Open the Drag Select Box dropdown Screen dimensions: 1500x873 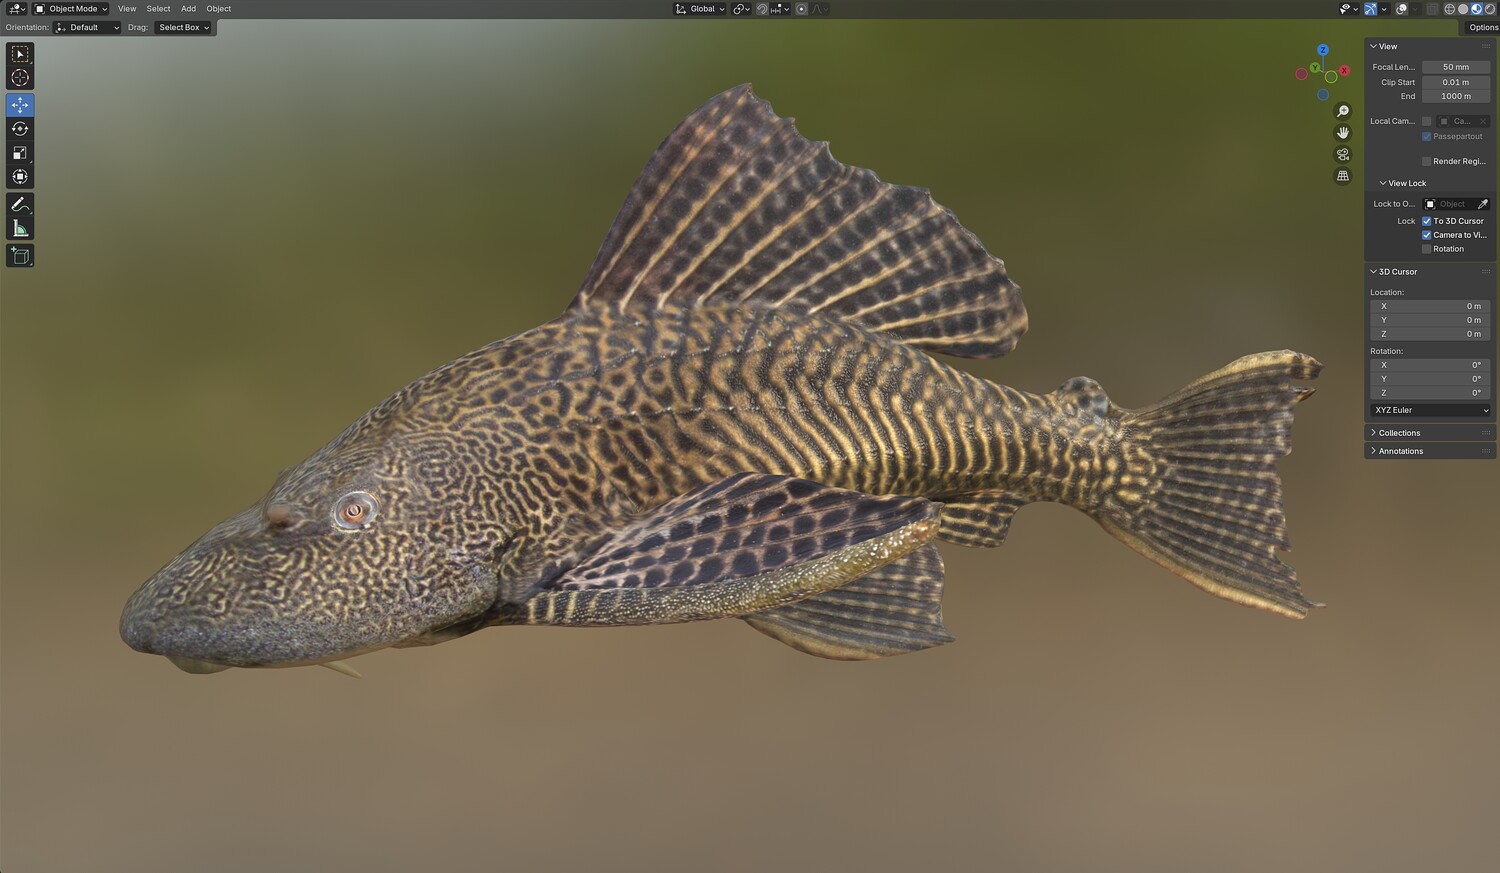(184, 27)
